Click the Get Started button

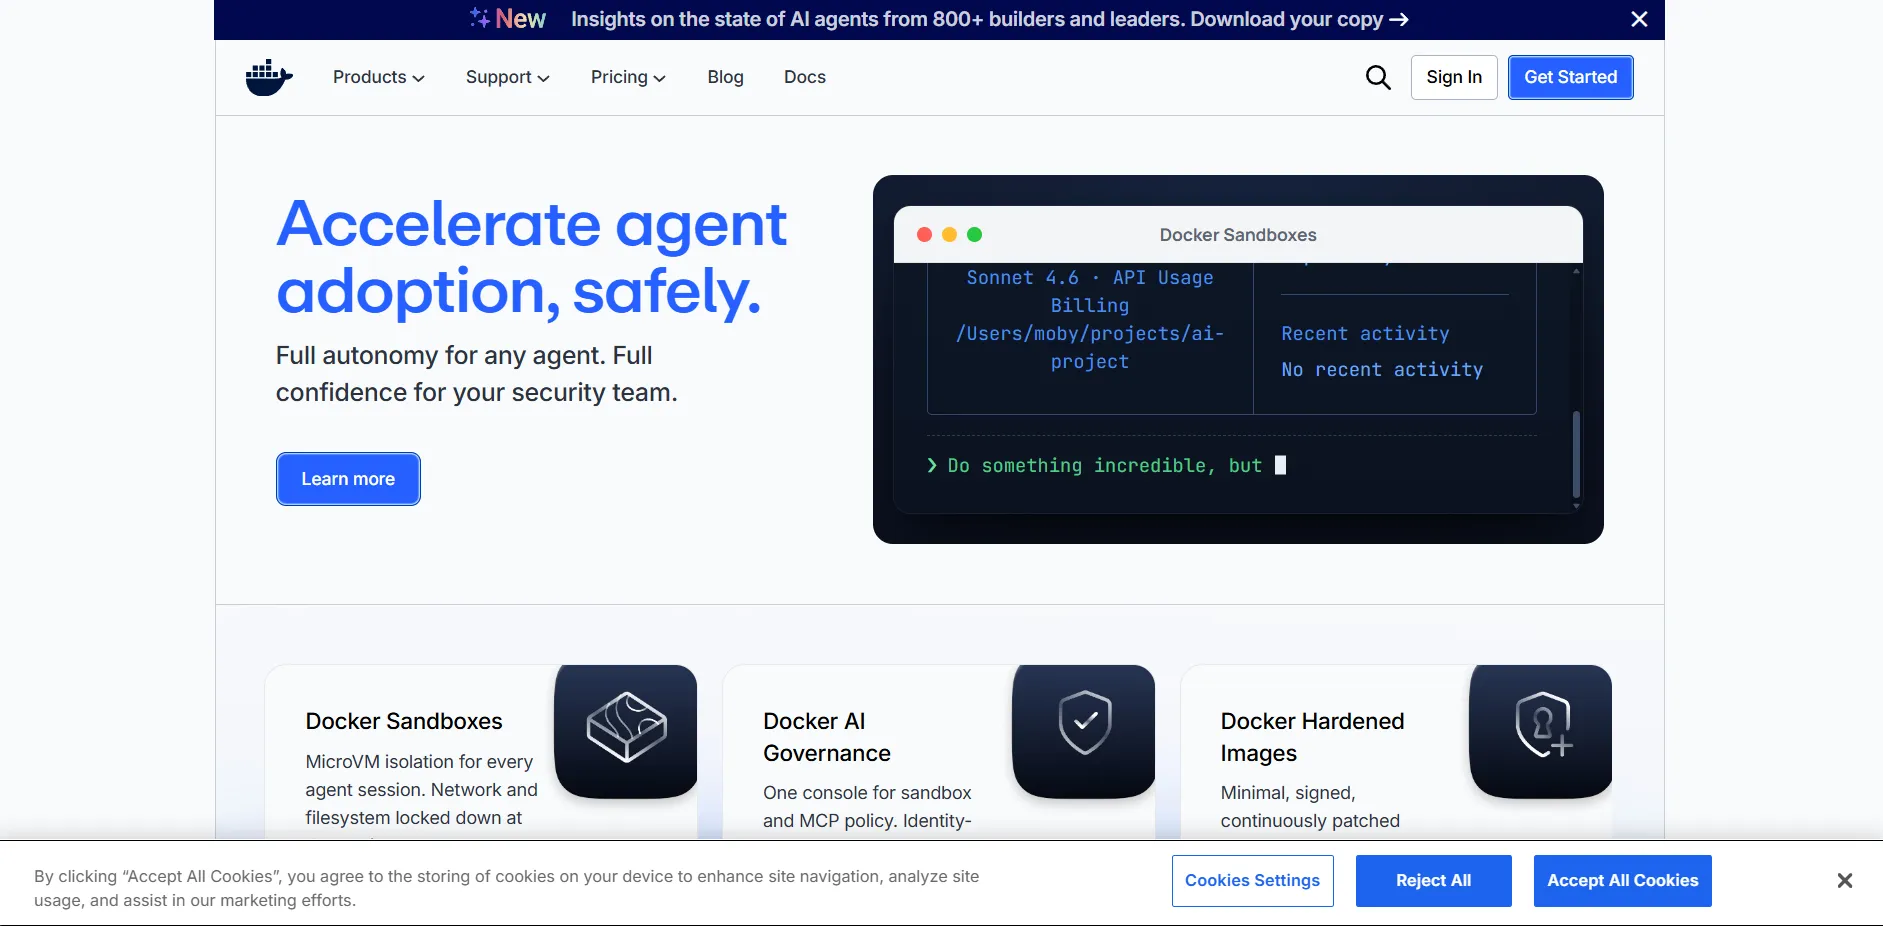[x=1570, y=77]
